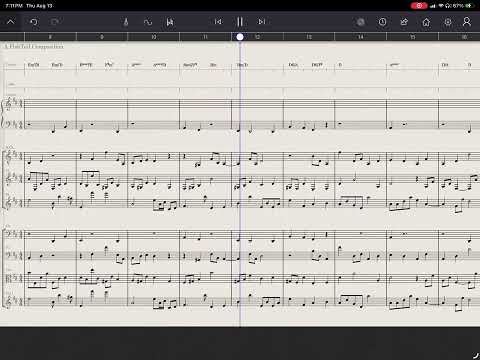This screenshot has width=480, height=360.
Task: Open the mixer panel
Action: 170,22
